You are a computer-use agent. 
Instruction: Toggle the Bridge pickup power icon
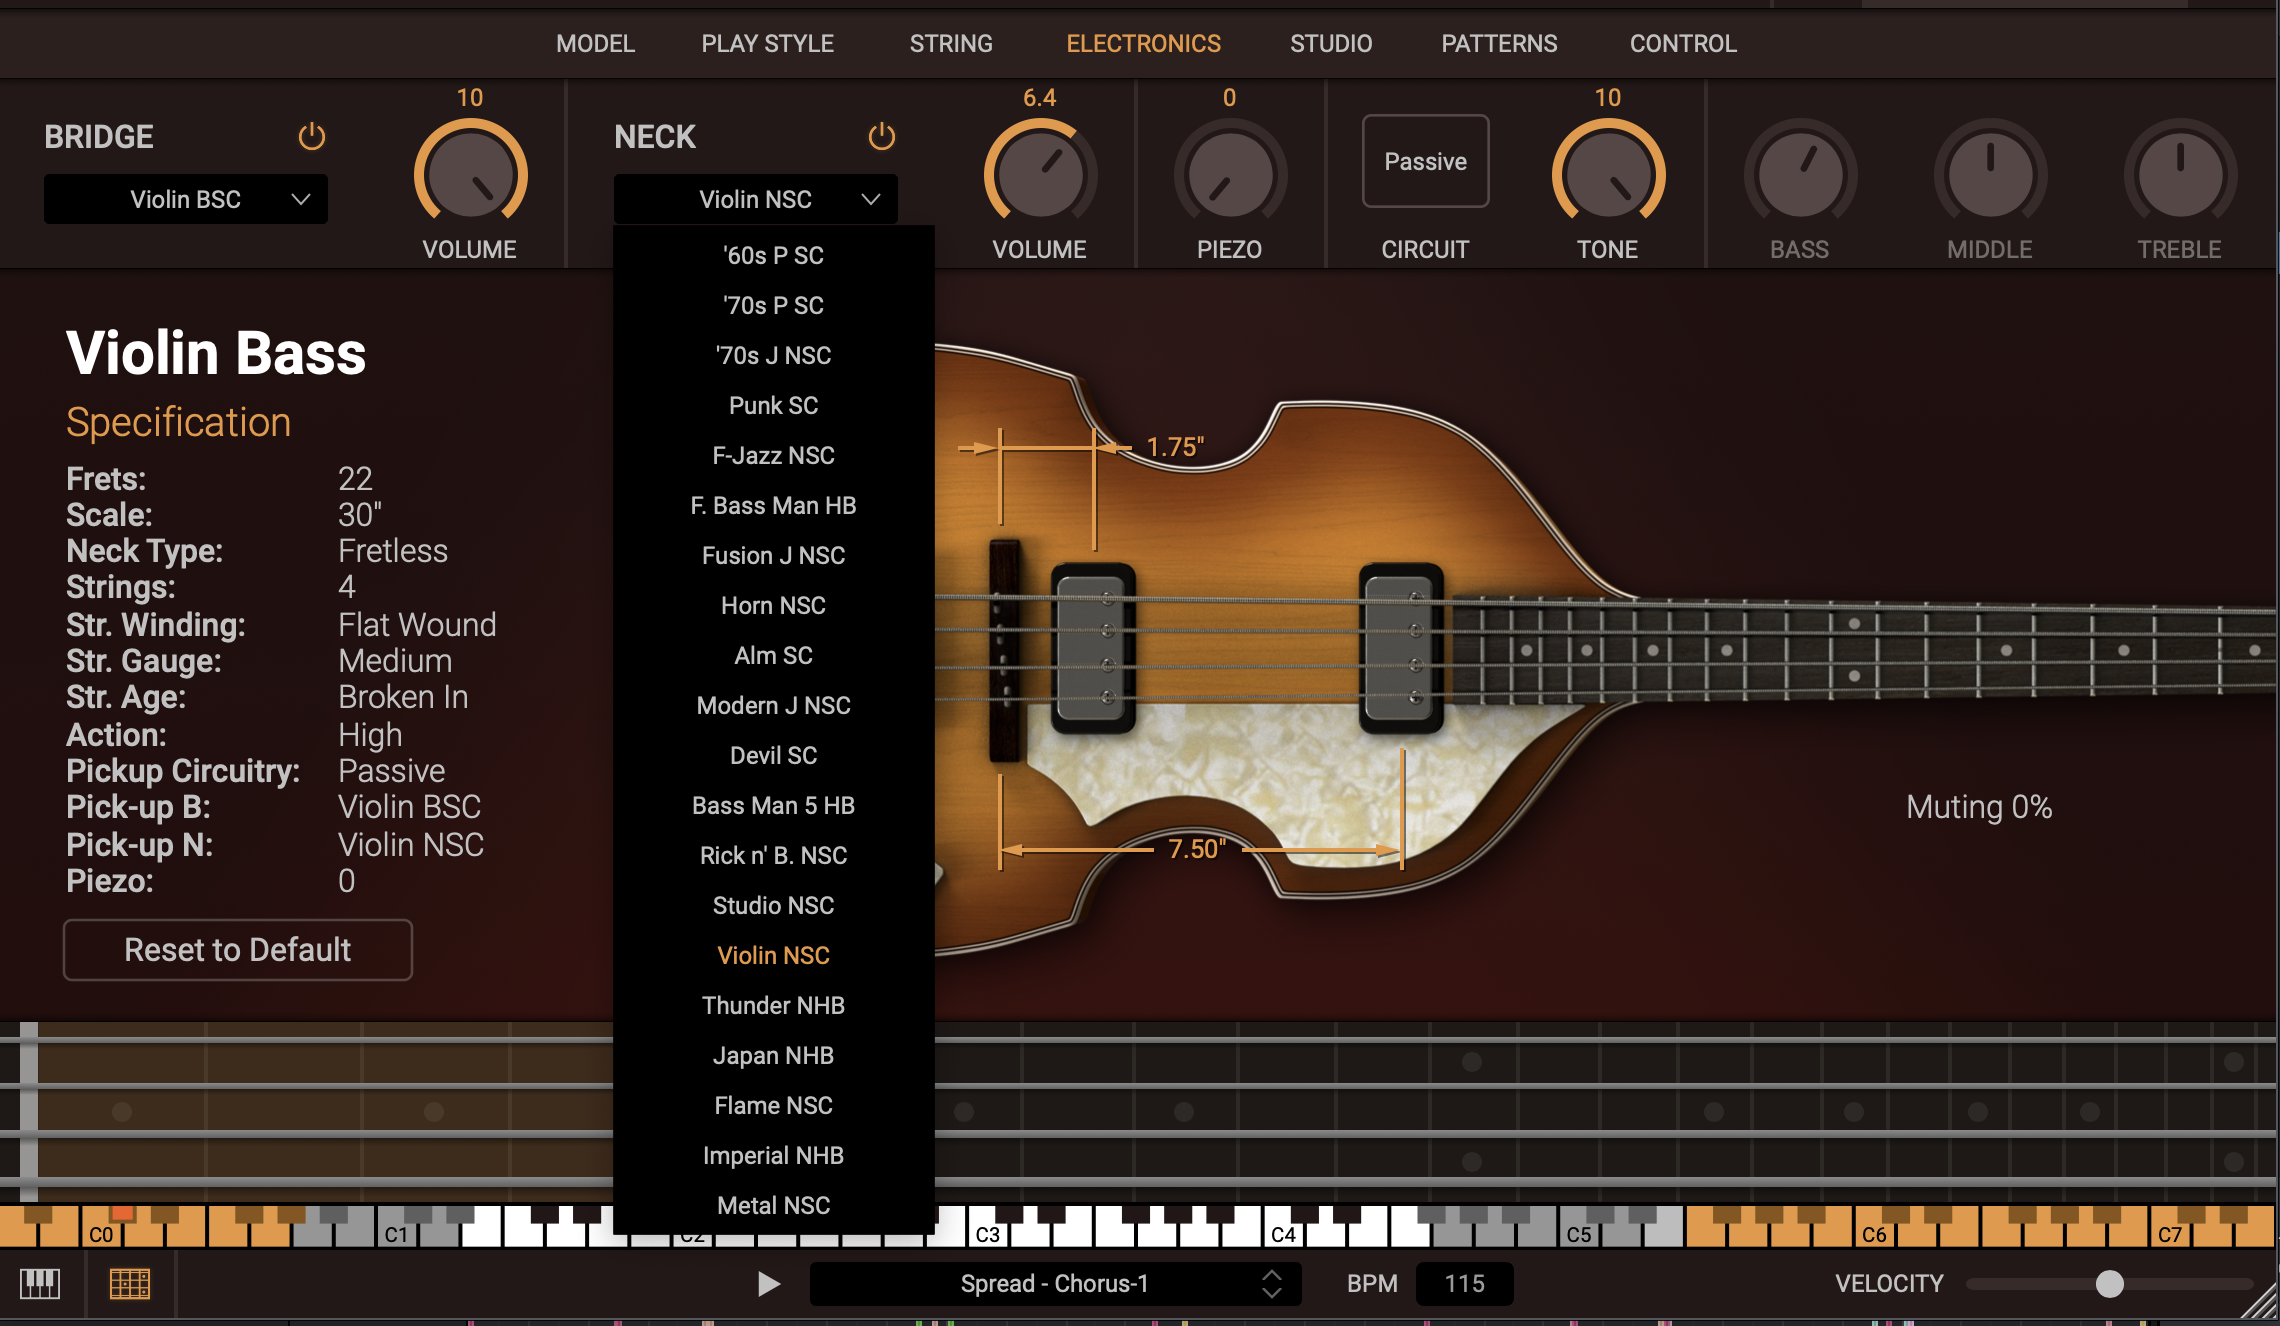click(312, 137)
